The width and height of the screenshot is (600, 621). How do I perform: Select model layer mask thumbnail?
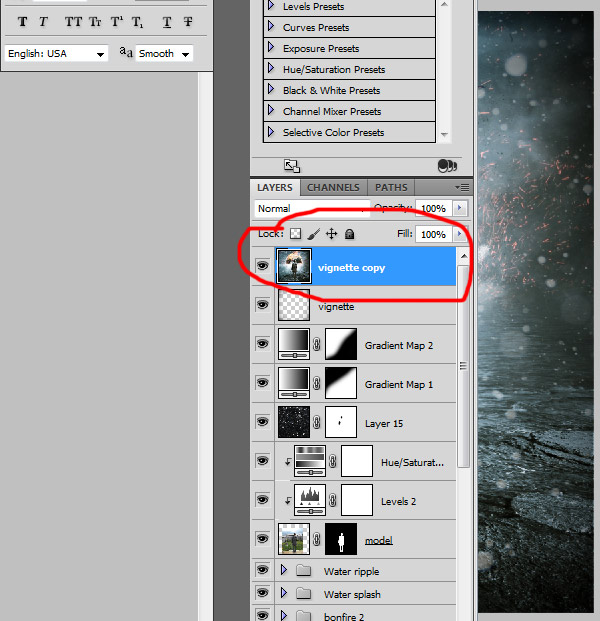pyautogui.click(x=341, y=539)
